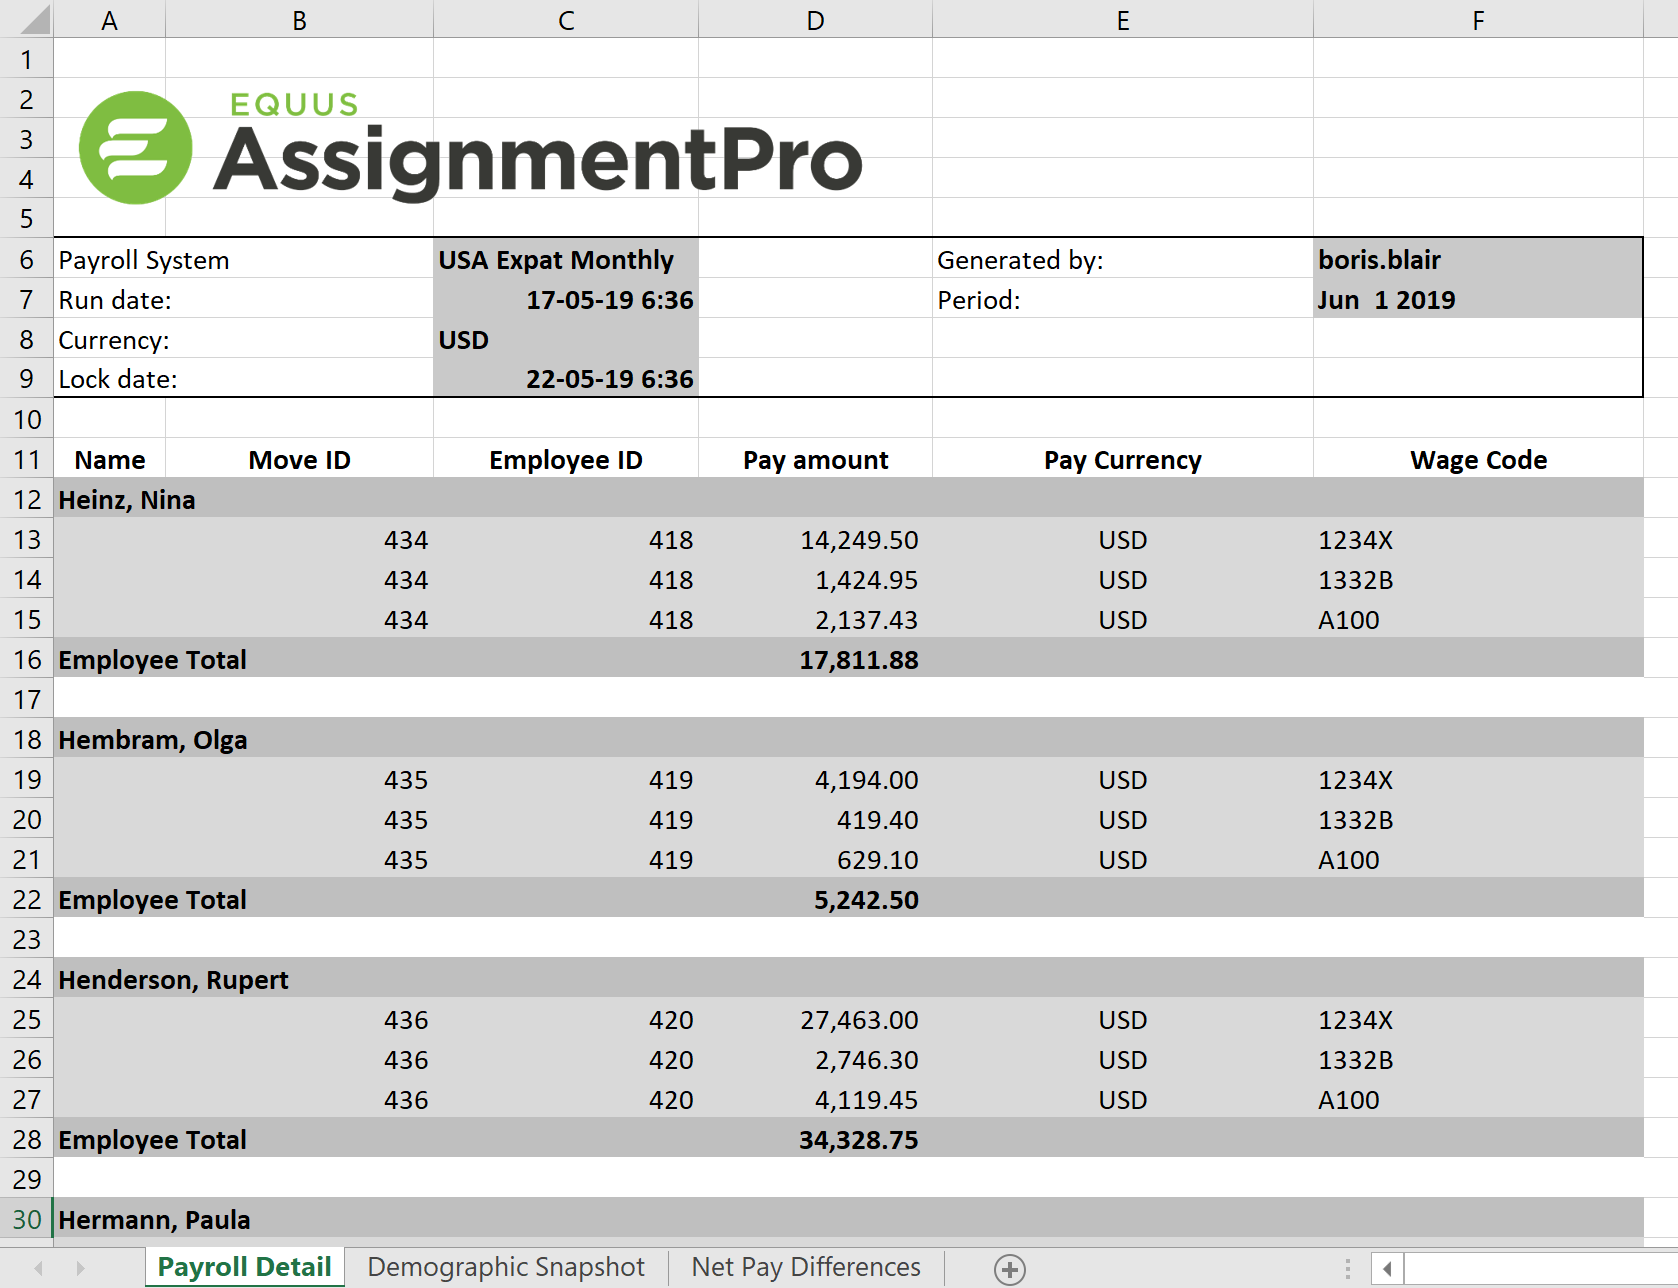This screenshot has width=1678, height=1288.
Task: Click the sheet tab split handle dots
Action: click(x=1348, y=1269)
